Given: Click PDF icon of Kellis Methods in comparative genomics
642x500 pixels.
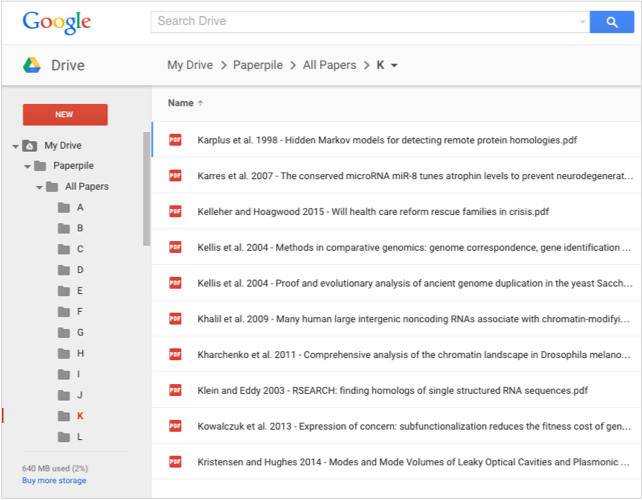Looking at the screenshot, I should (x=175, y=247).
